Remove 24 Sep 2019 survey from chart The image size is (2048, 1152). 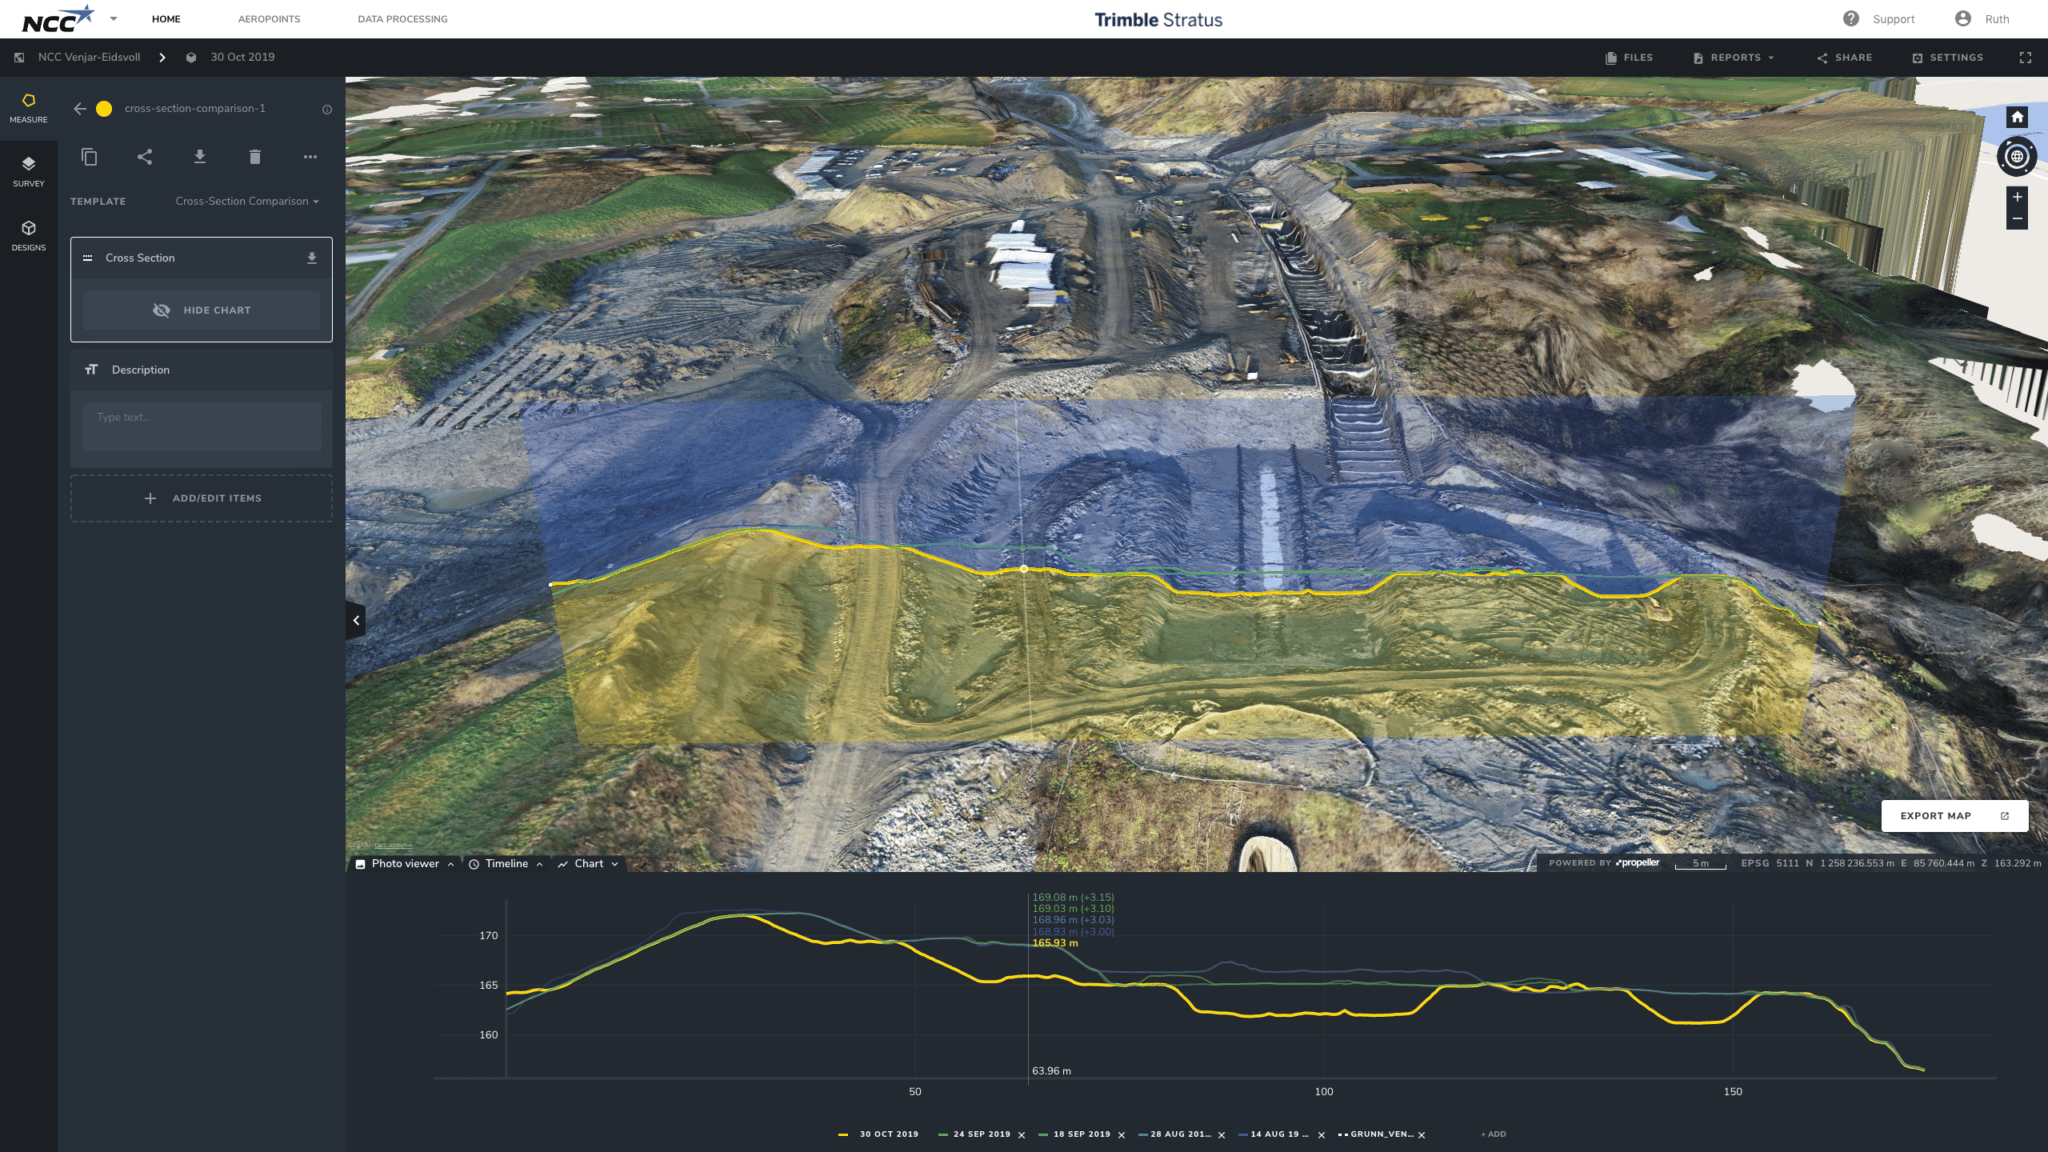click(1021, 1135)
